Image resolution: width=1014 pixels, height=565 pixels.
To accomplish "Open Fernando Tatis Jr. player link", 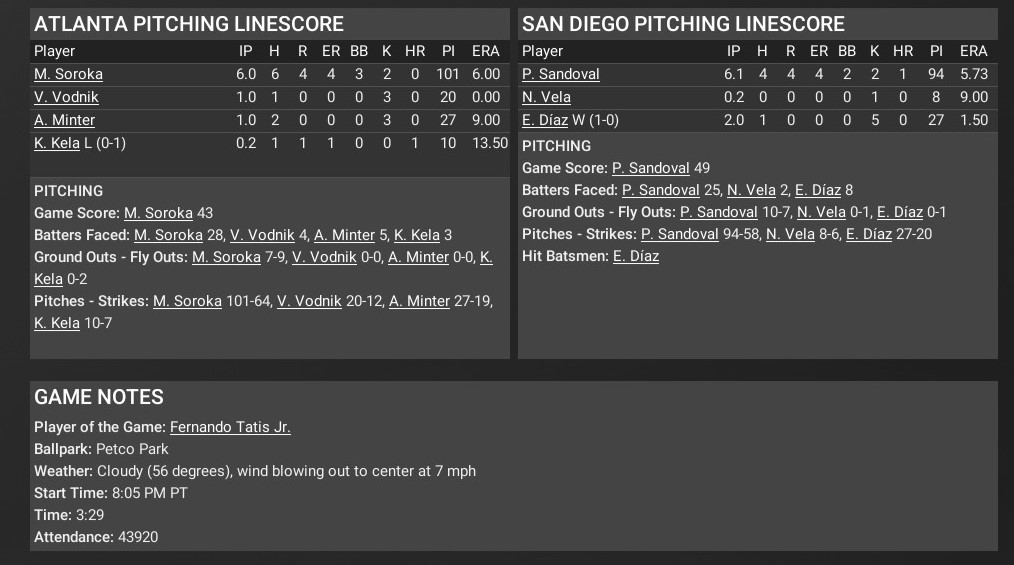I will pos(230,427).
